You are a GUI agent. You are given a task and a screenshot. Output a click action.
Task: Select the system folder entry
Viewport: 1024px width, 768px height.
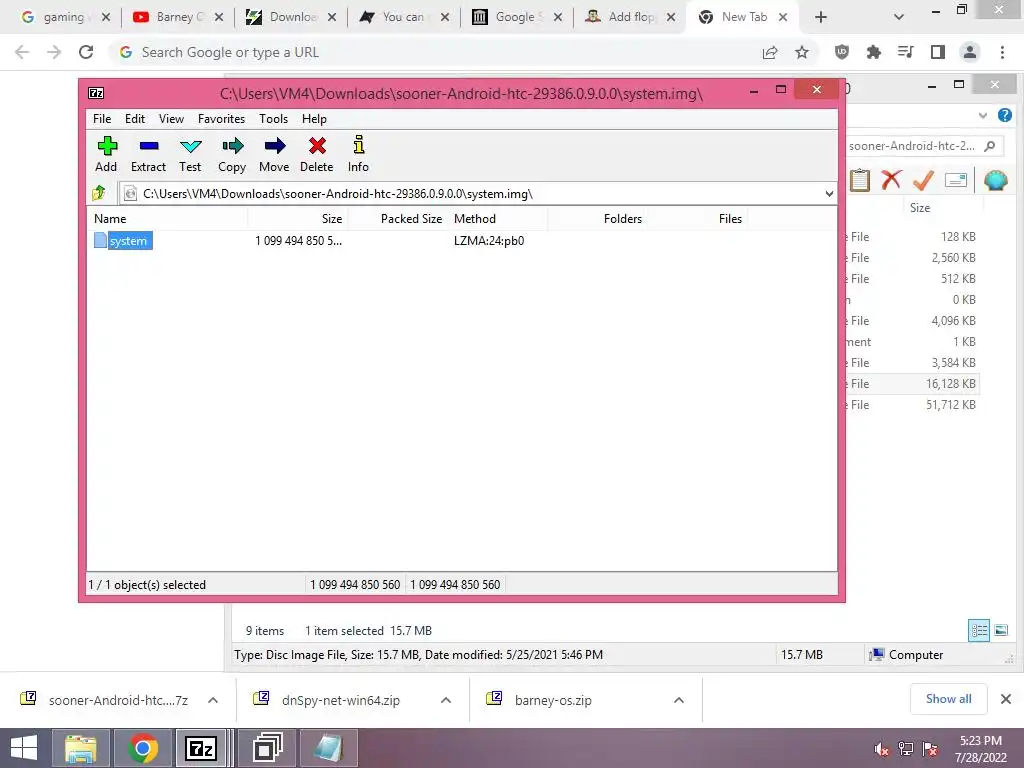123,241
